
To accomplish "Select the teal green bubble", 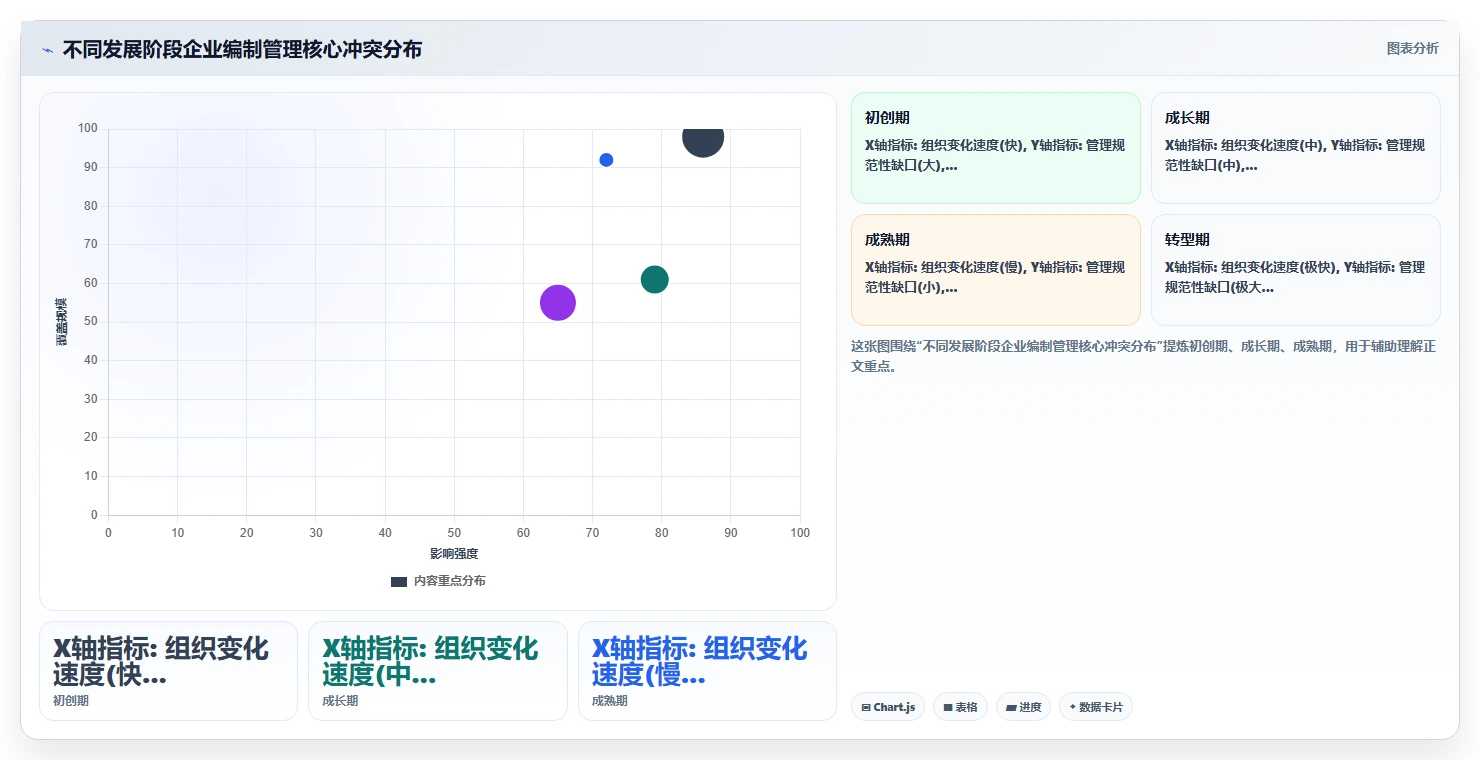I will pyautogui.click(x=654, y=279).
